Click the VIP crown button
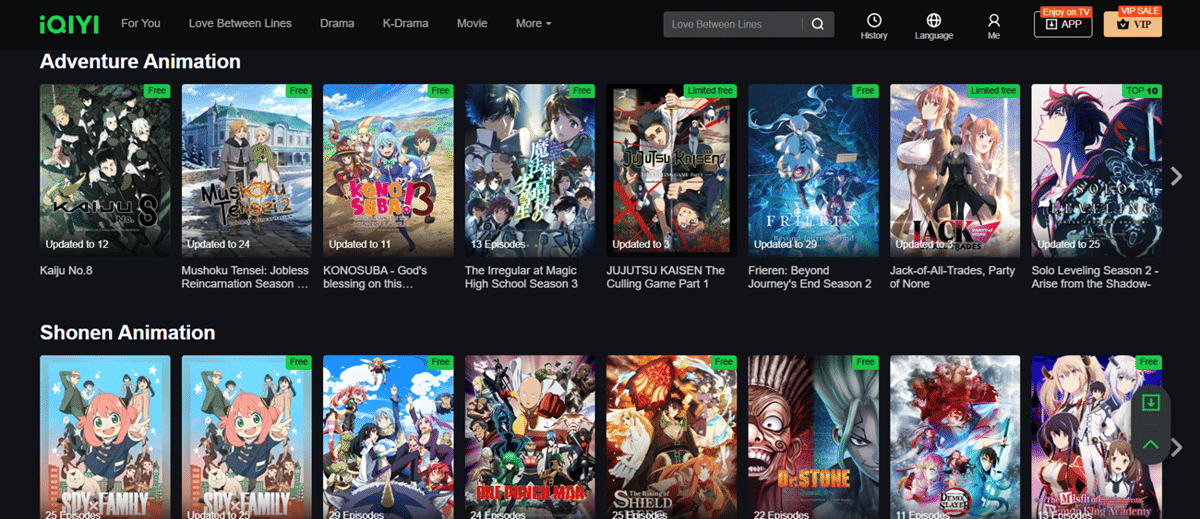 1133,24
